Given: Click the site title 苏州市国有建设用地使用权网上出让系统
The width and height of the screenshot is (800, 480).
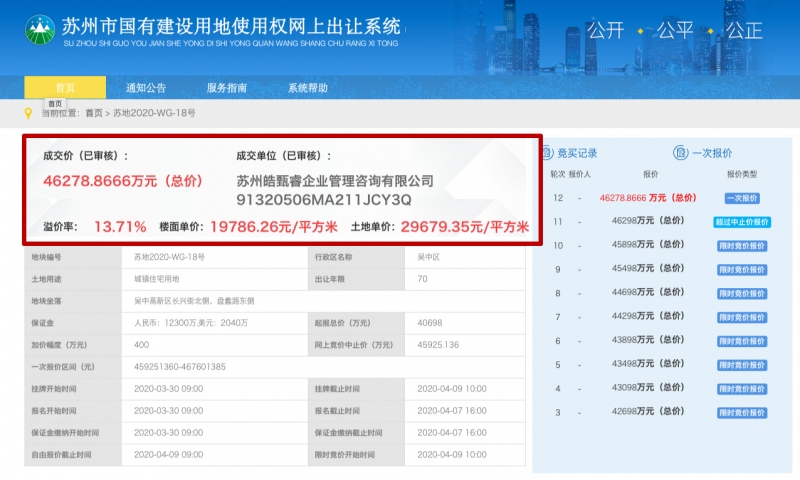Looking at the screenshot, I should tap(230, 25).
